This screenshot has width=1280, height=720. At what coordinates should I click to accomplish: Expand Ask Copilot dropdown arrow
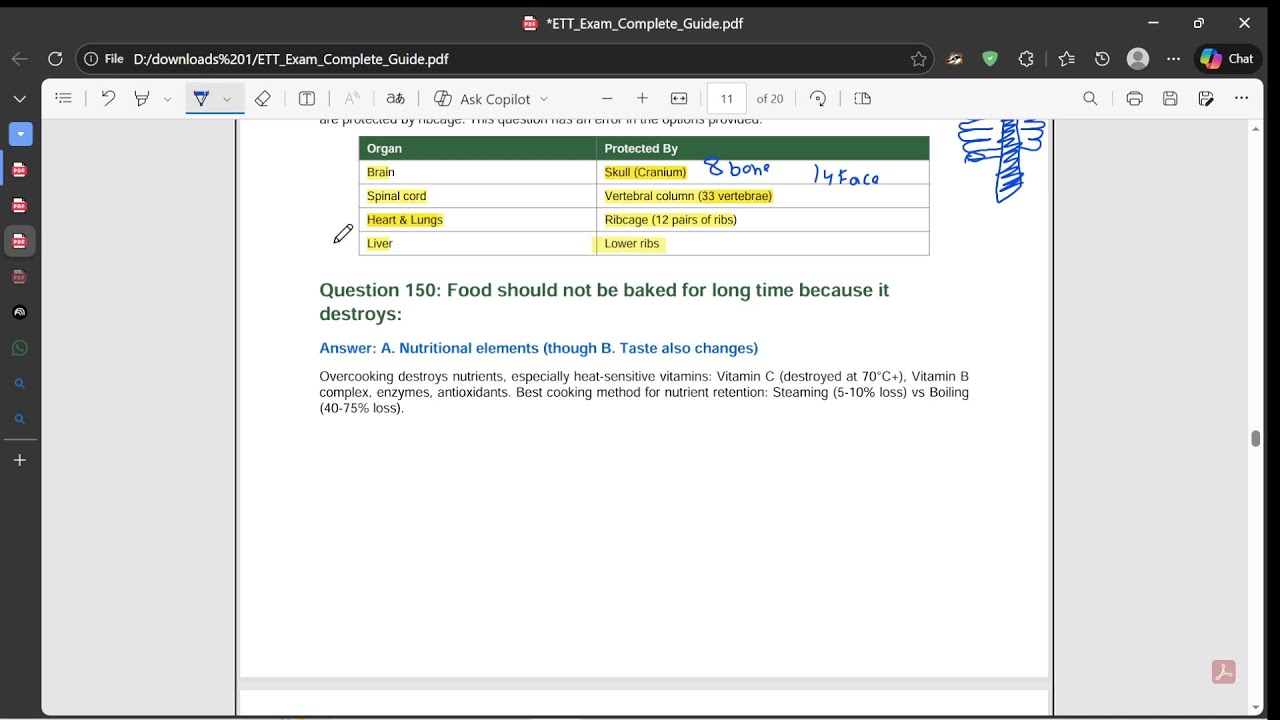point(544,99)
